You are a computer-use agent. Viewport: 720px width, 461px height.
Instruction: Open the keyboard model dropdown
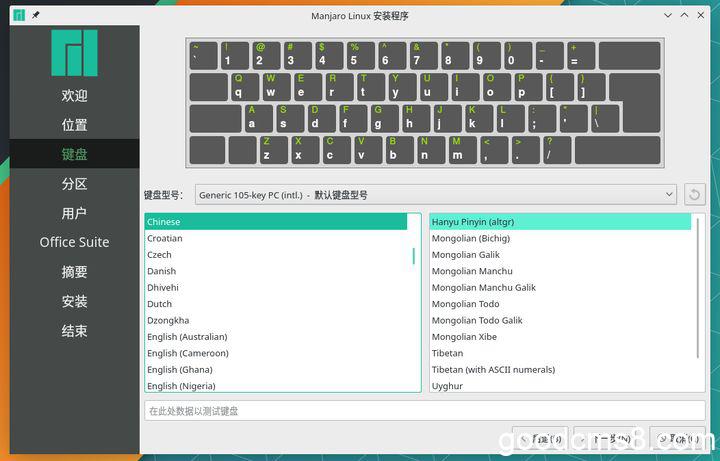click(435, 195)
